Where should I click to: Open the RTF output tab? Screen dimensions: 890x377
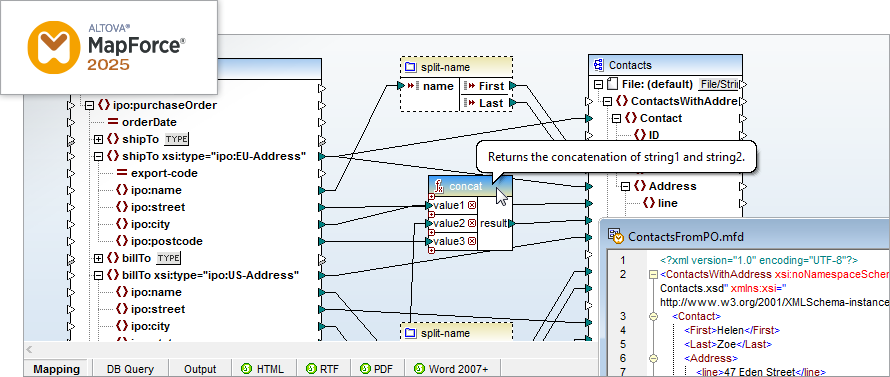[x=324, y=368]
